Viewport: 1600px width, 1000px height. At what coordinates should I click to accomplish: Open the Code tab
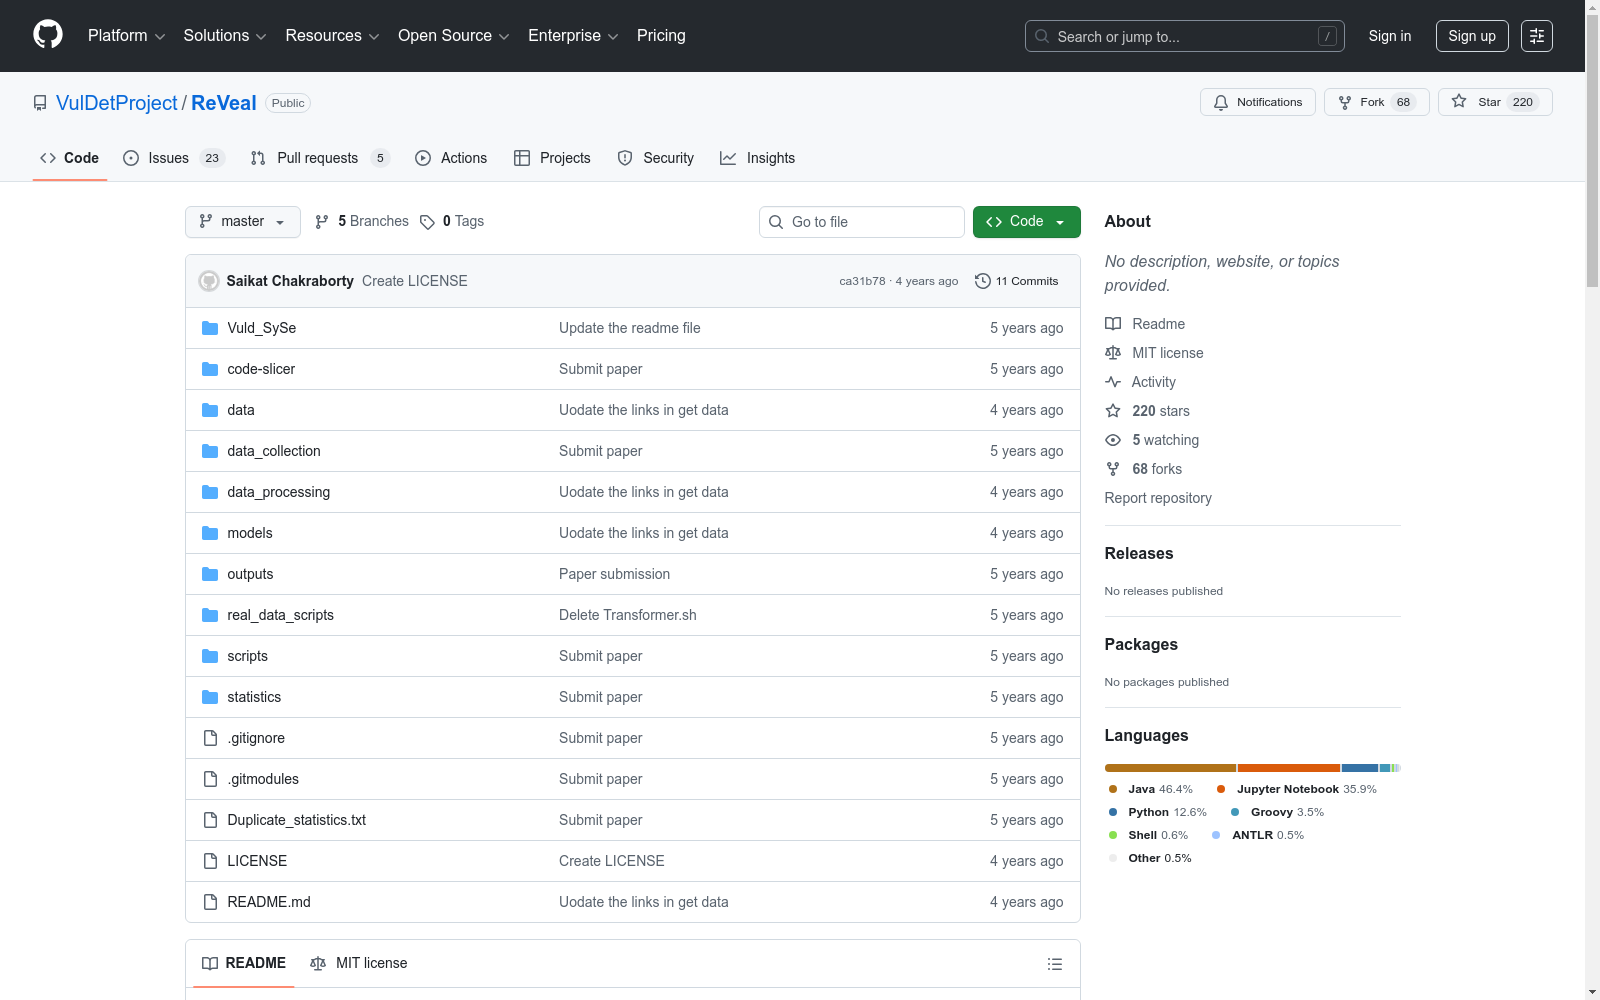click(70, 158)
